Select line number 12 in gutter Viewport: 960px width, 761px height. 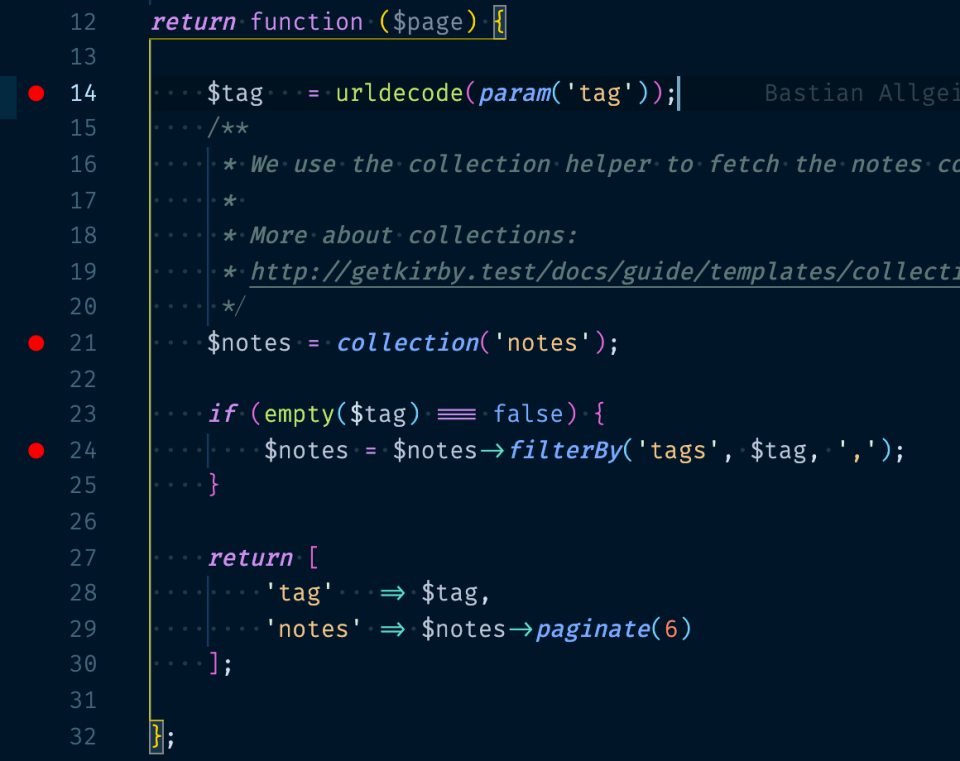(83, 23)
